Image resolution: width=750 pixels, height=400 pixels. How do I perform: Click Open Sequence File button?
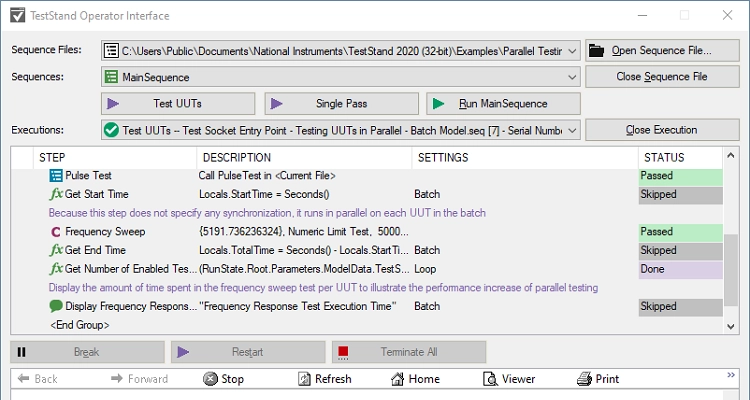655,50
